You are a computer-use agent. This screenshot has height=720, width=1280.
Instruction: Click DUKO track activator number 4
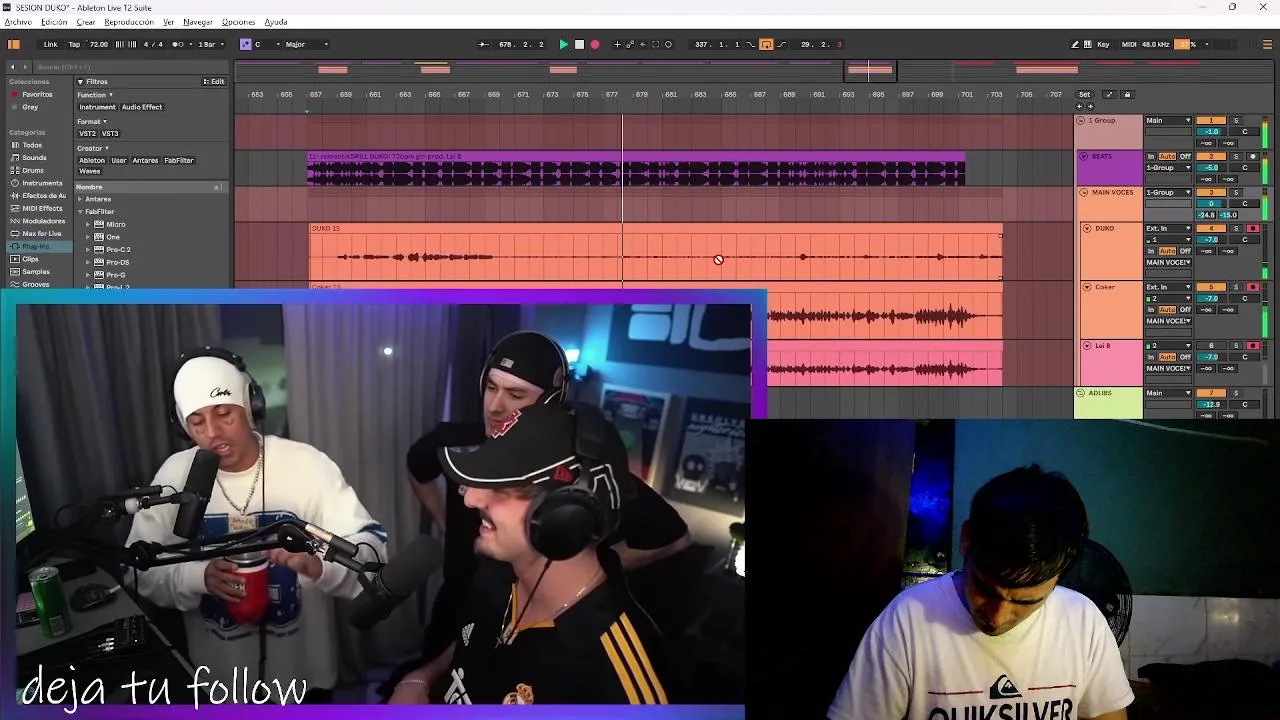pyautogui.click(x=1211, y=228)
